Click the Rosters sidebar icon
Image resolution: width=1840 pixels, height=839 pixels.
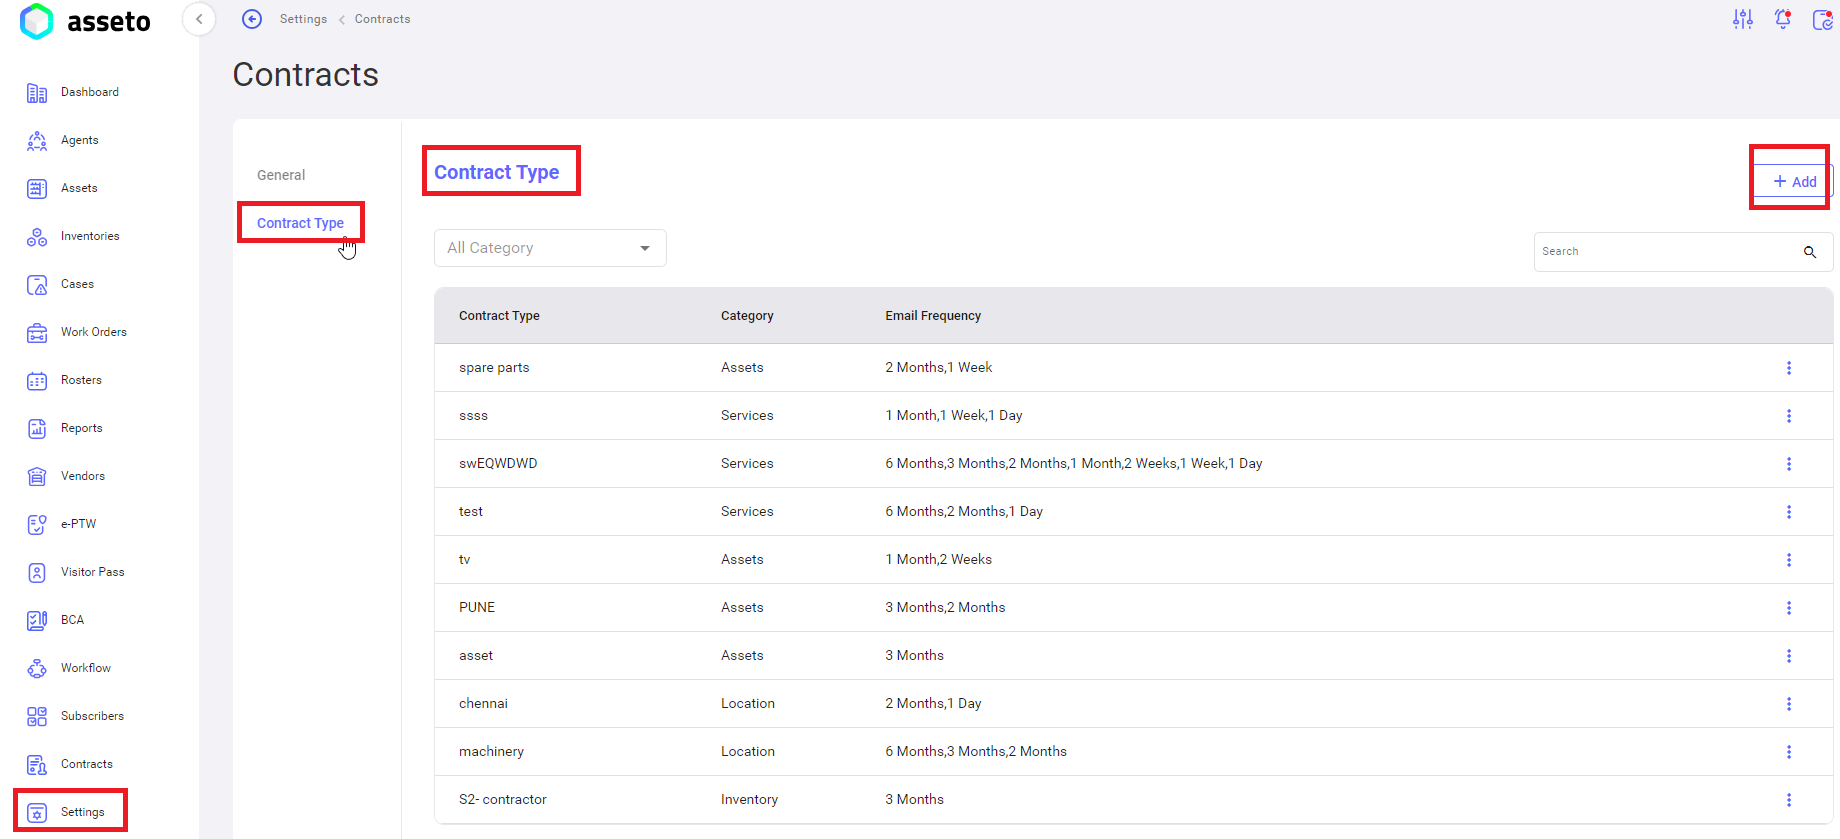[x=37, y=381]
